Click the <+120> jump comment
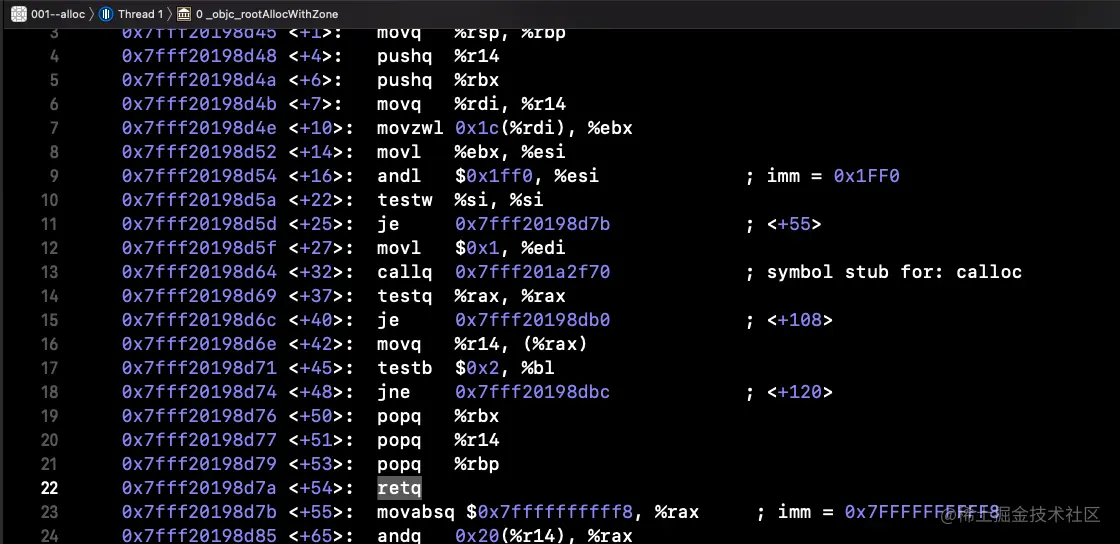 (789, 392)
